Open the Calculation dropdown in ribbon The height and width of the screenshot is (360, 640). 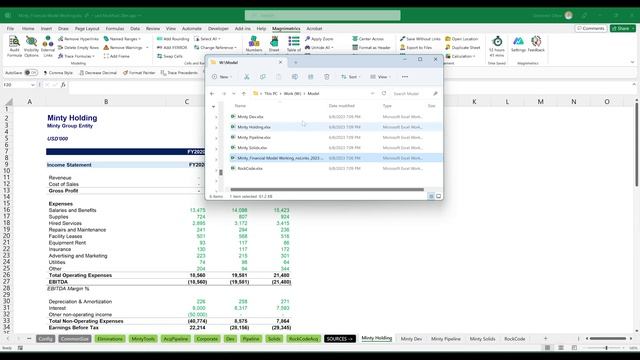point(460,56)
